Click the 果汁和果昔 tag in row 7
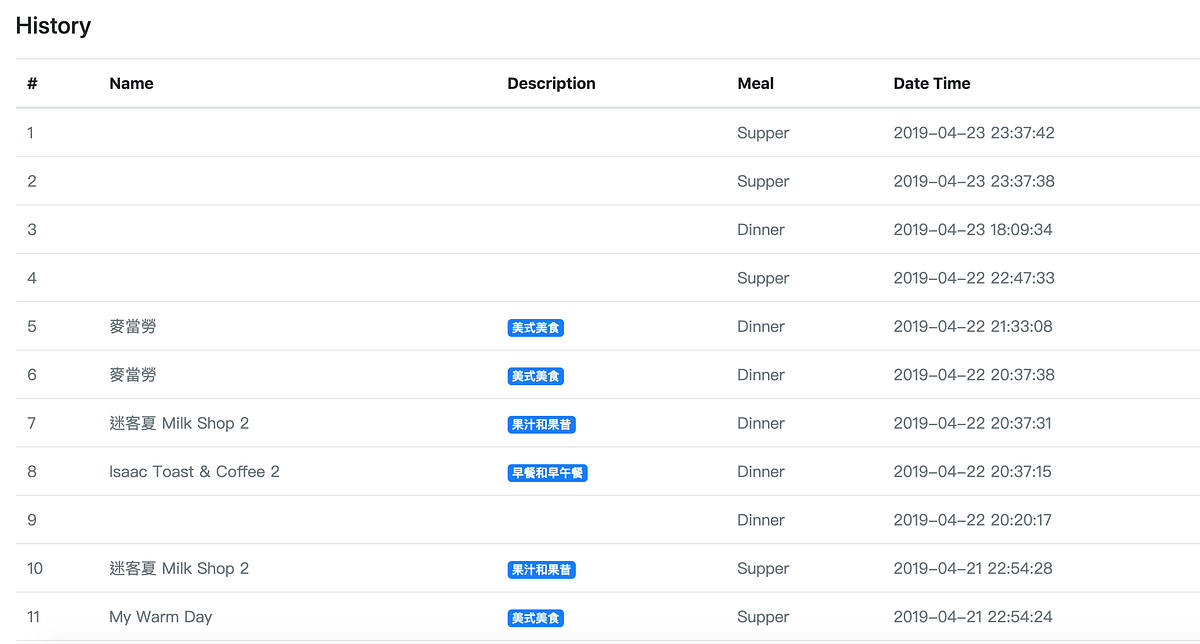1200x644 pixels. tap(541, 425)
